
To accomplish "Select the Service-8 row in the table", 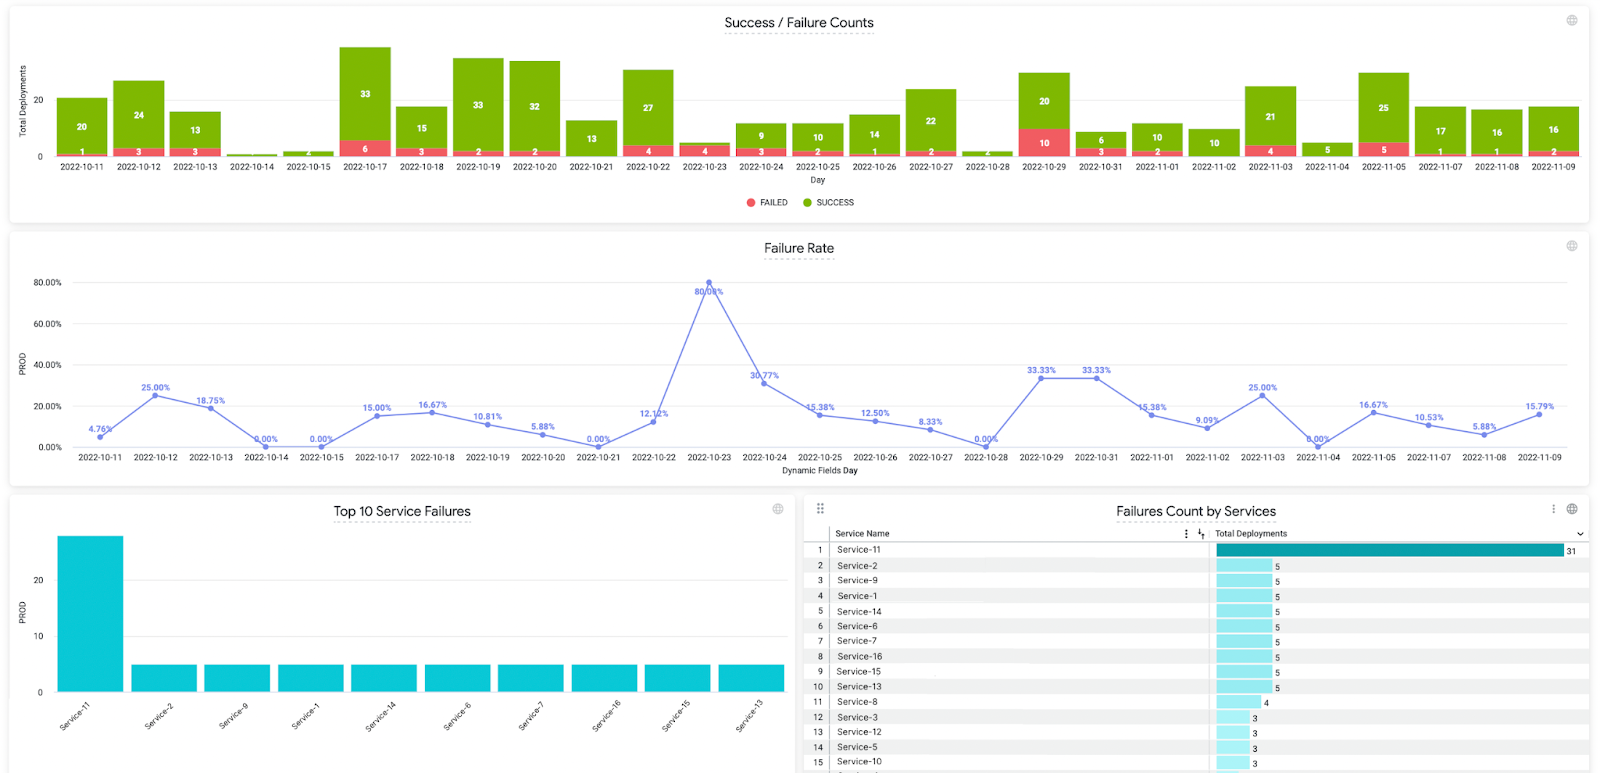I will point(1196,702).
